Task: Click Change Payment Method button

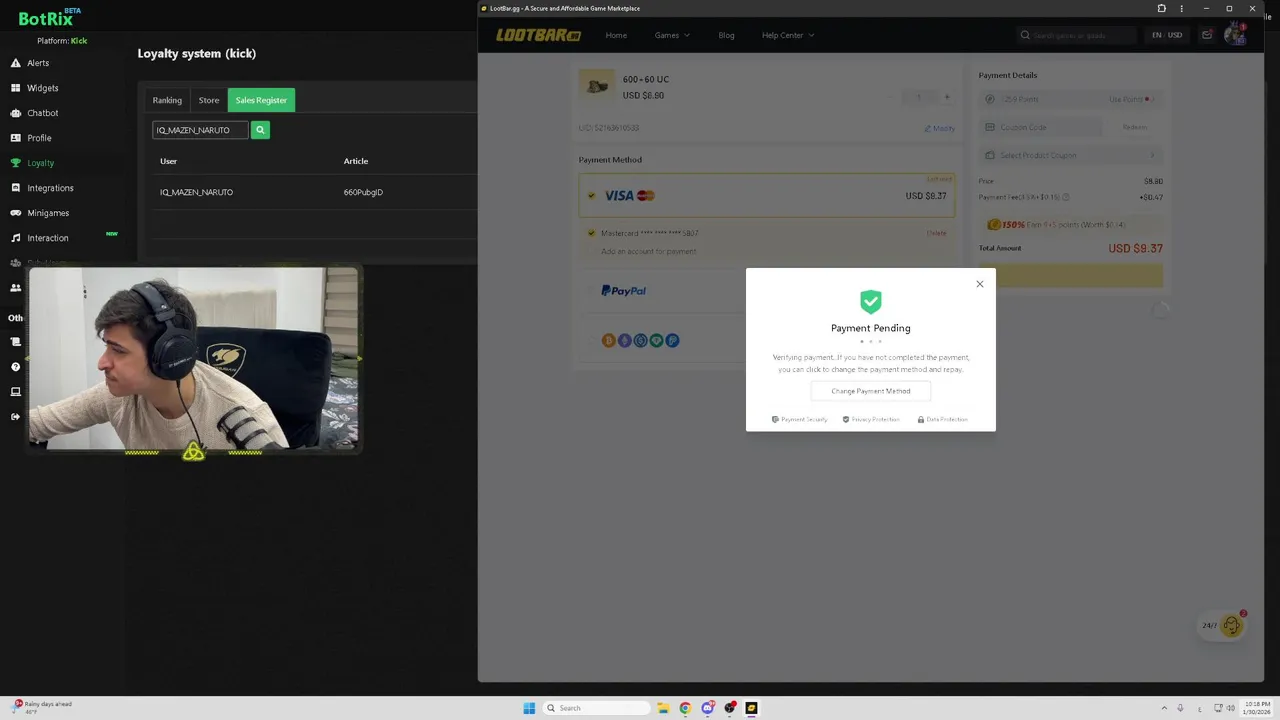Action: click(871, 391)
